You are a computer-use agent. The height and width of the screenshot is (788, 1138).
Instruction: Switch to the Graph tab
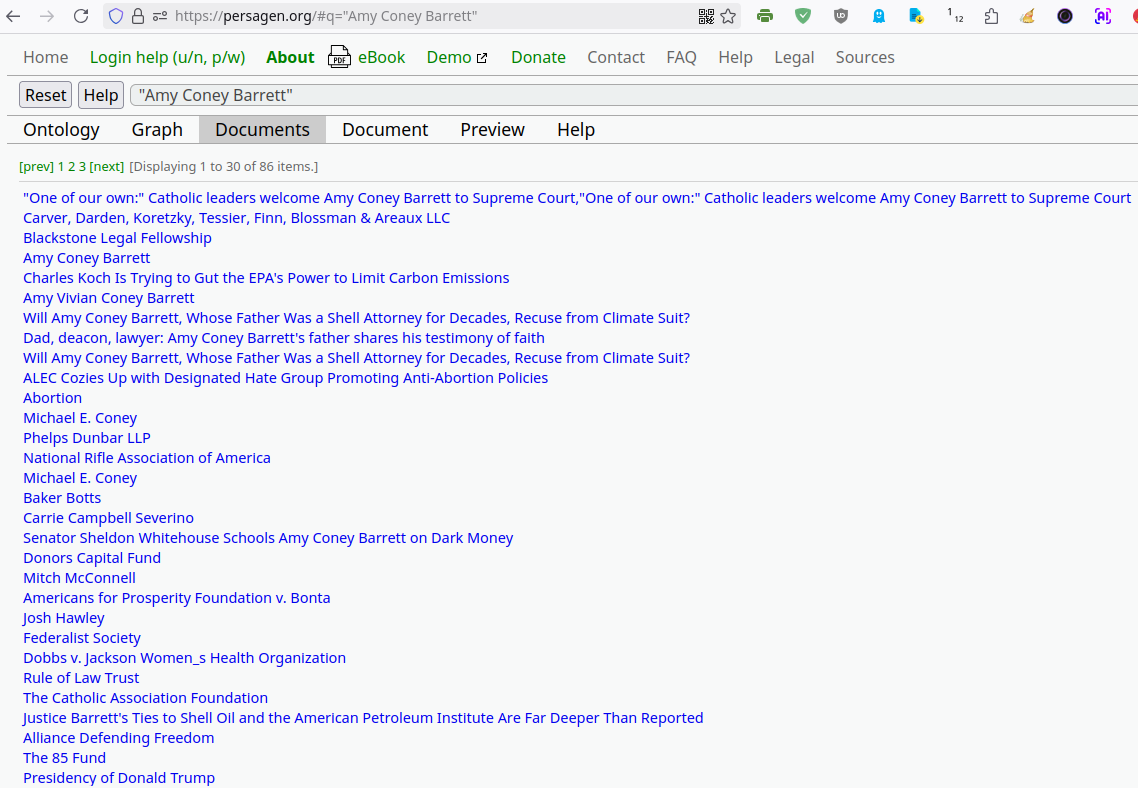(x=157, y=129)
